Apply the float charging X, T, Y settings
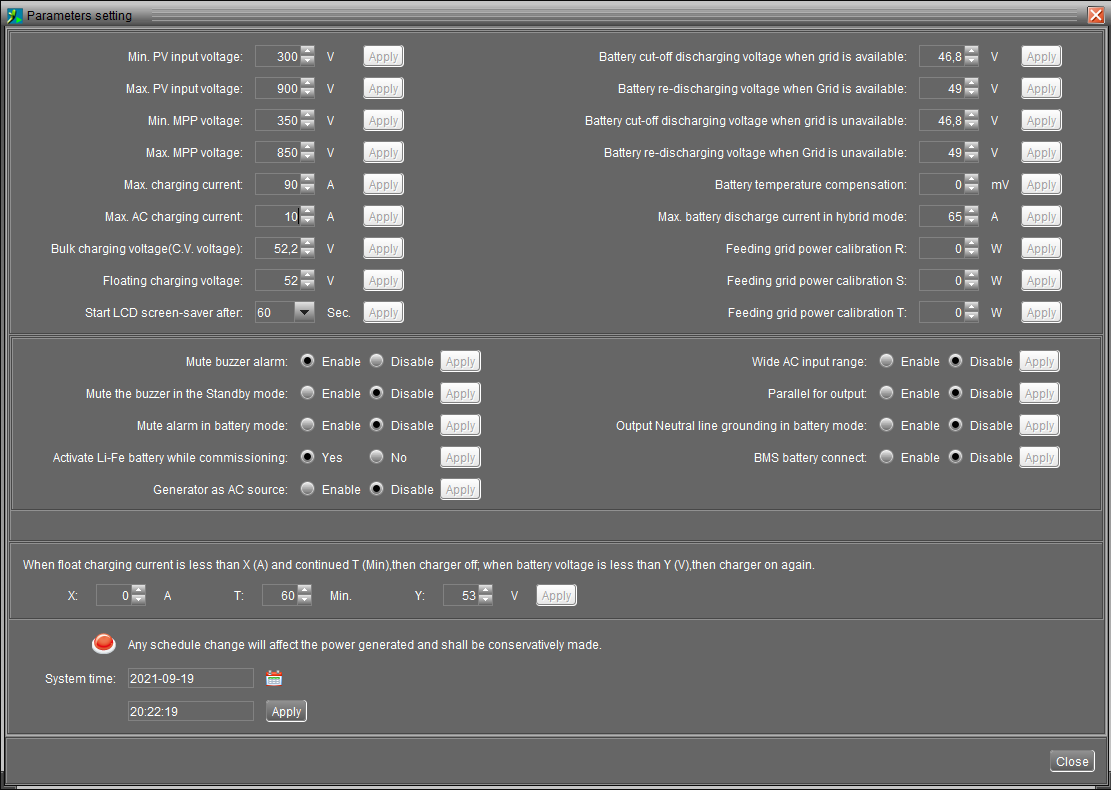 point(556,596)
